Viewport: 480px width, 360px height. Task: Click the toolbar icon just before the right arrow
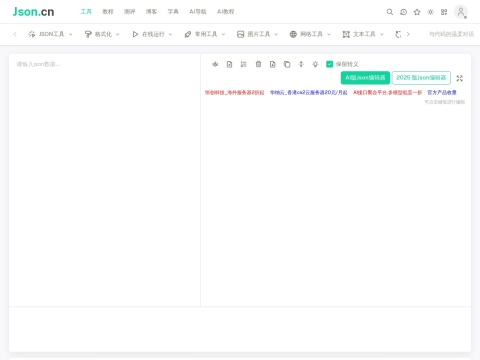pos(398,34)
